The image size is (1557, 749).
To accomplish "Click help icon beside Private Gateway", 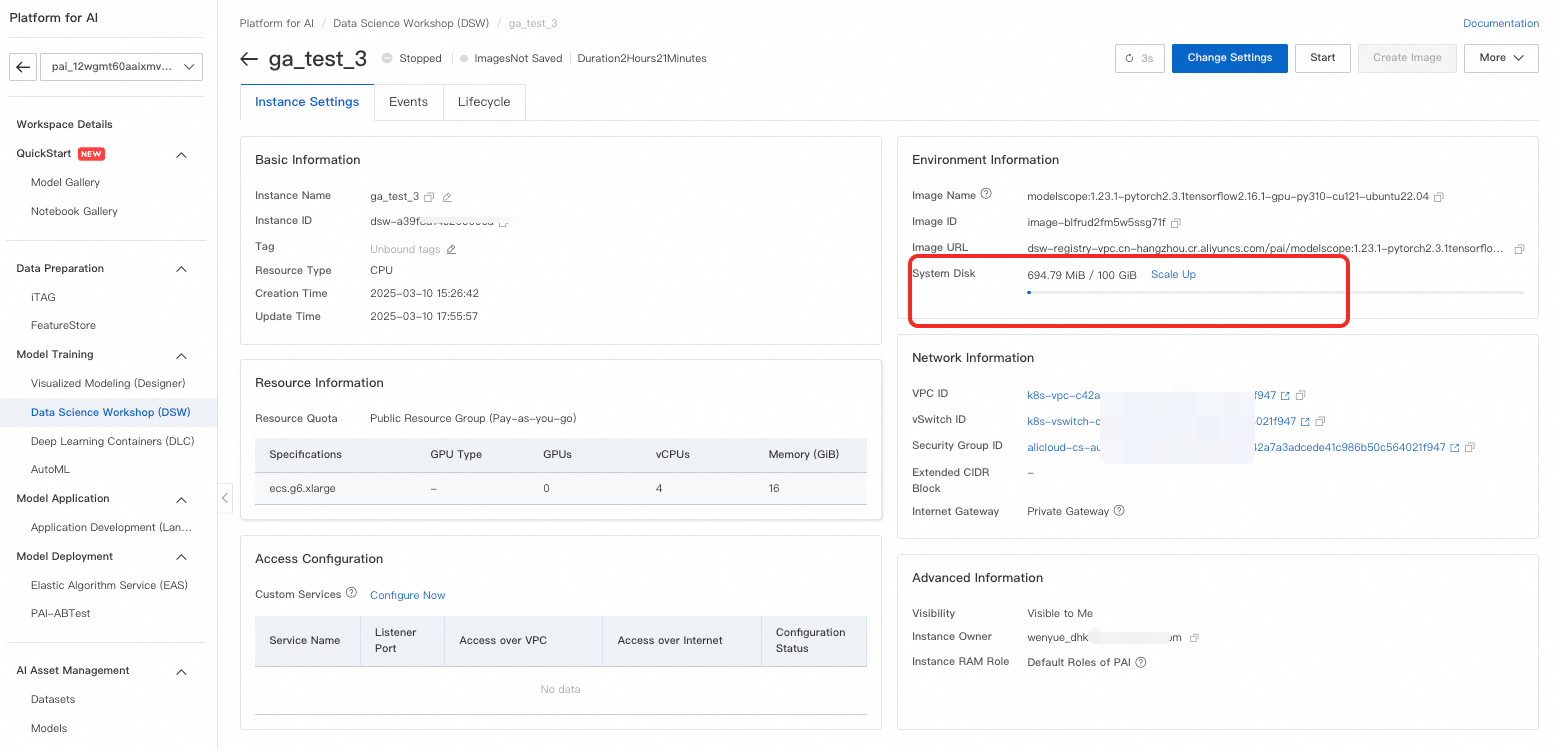I will pos(1119,511).
